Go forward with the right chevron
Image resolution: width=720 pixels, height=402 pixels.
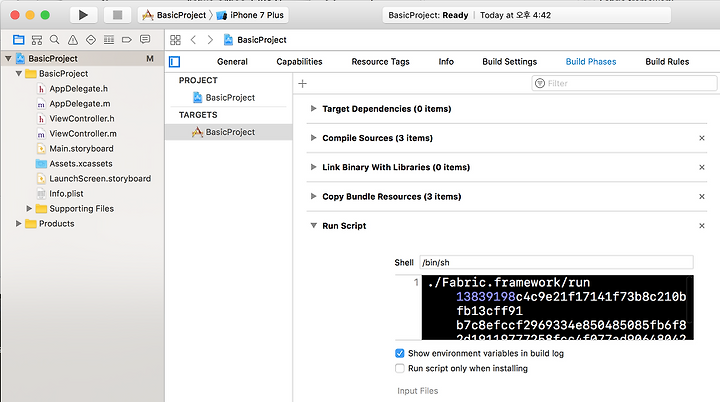(210, 40)
